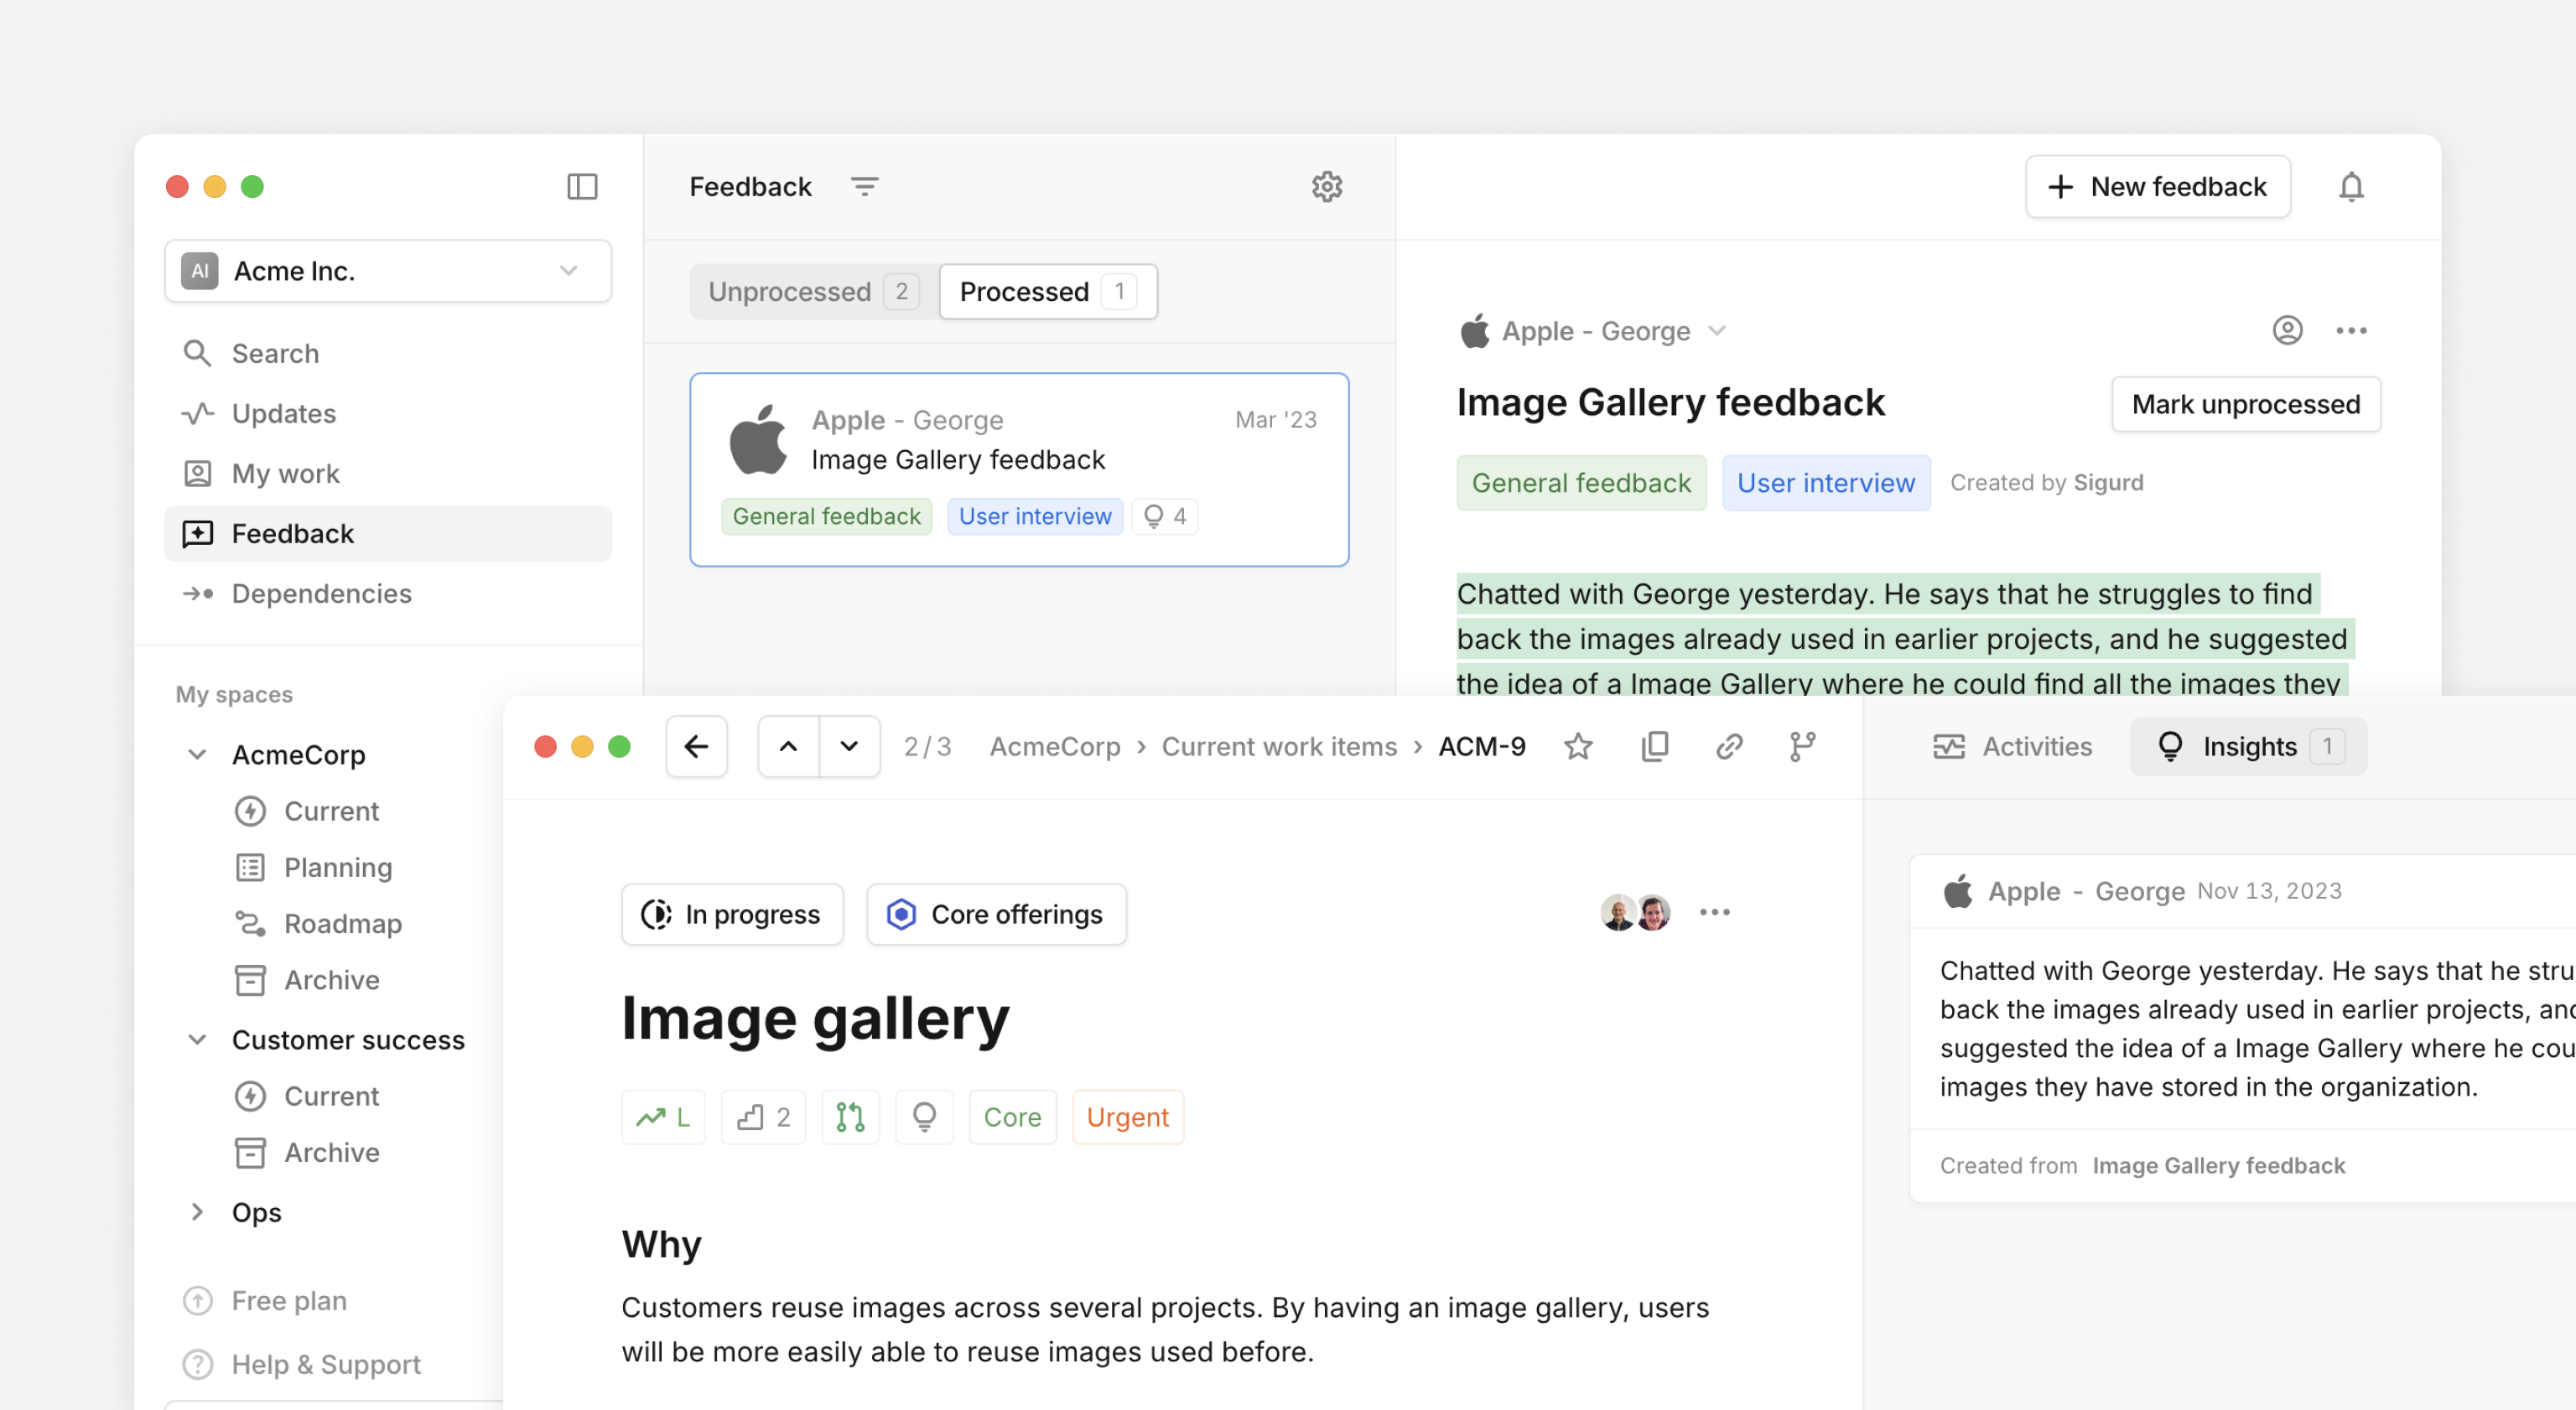This screenshot has width=2576, height=1410.
Task: Copy link of ACM-9 item
Action: 1729,746
